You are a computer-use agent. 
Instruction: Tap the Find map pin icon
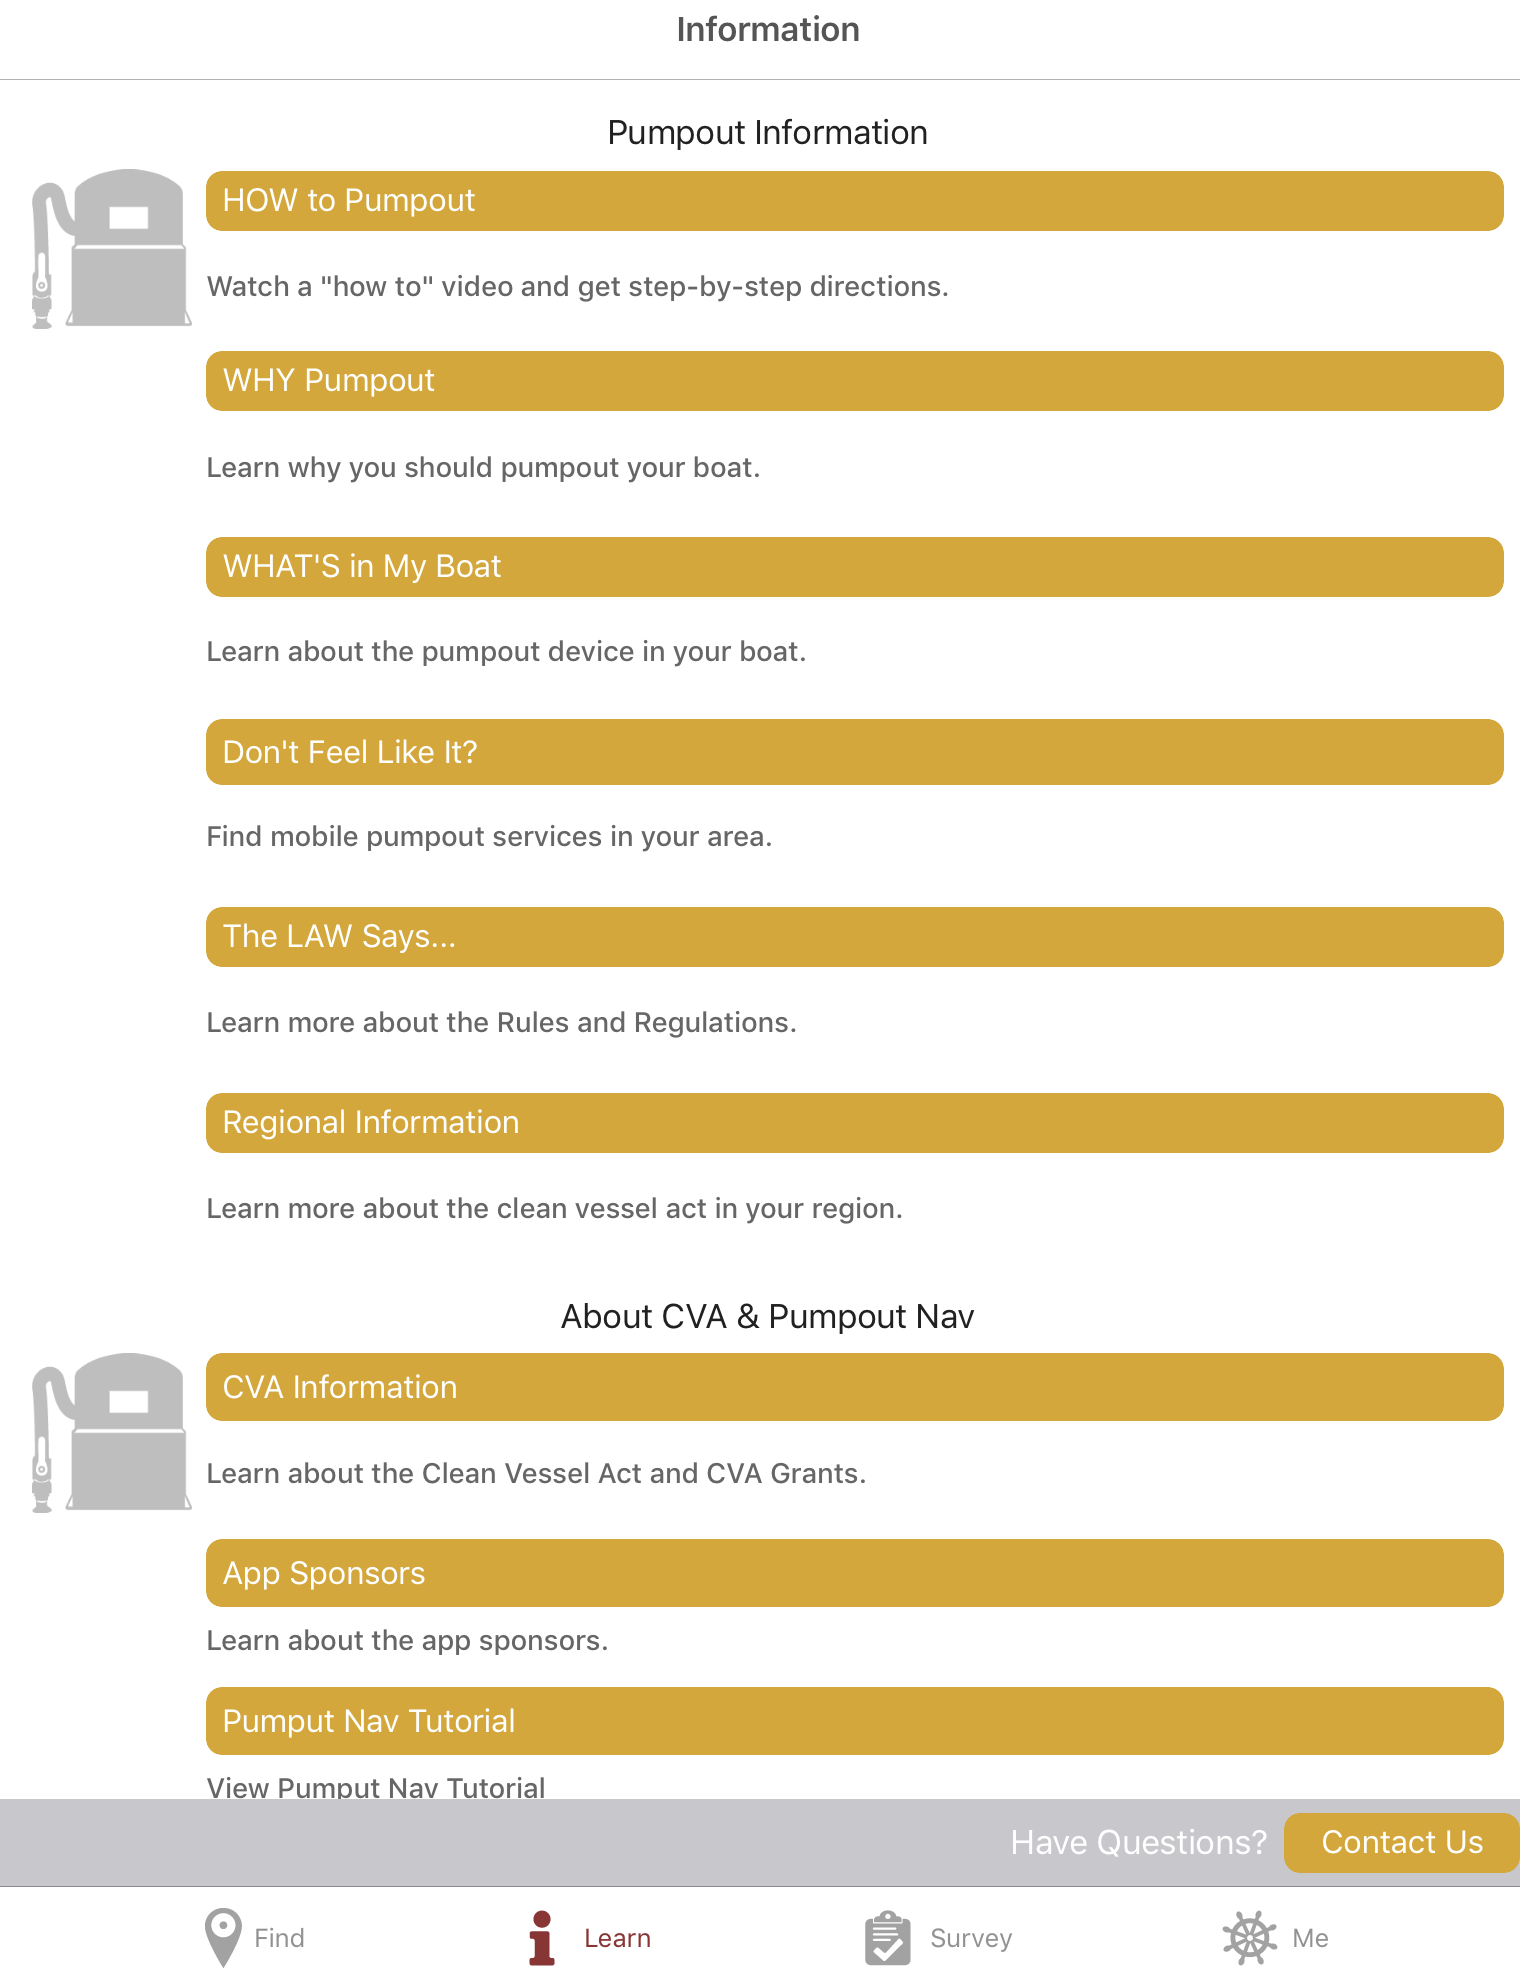[222, 1937]
